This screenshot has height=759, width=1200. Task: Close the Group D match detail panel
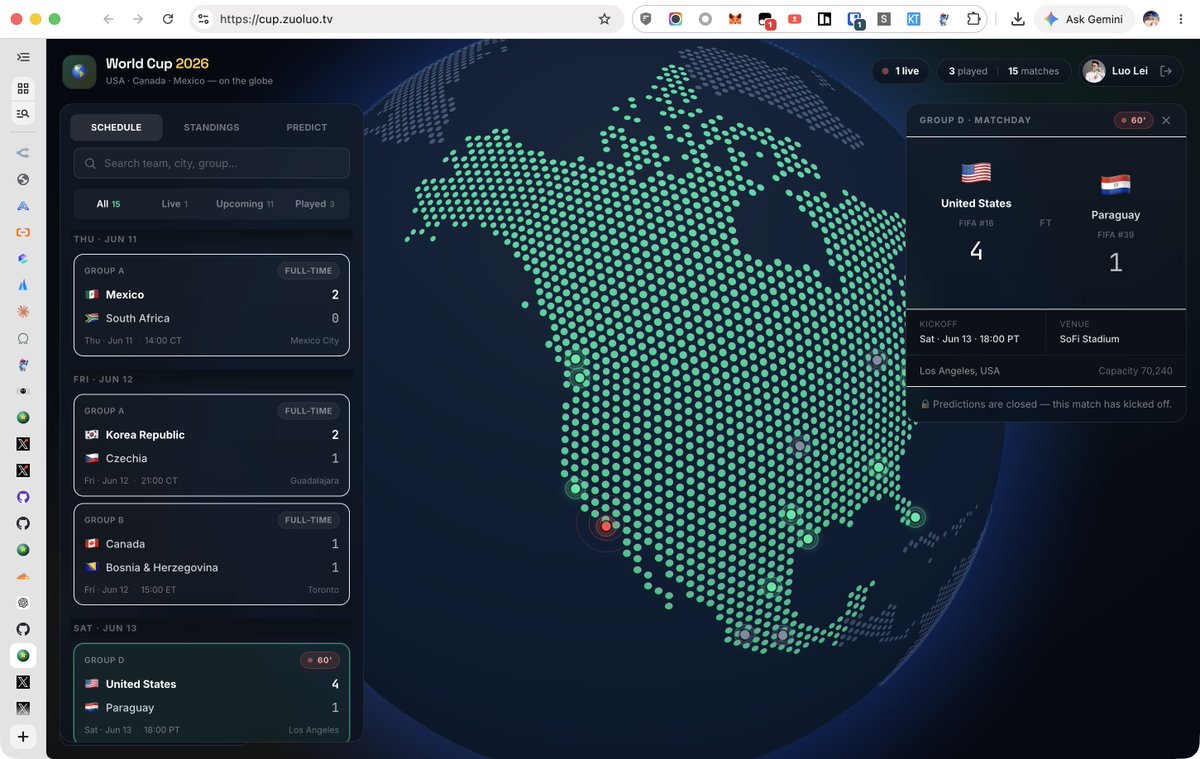[1166, 120]
